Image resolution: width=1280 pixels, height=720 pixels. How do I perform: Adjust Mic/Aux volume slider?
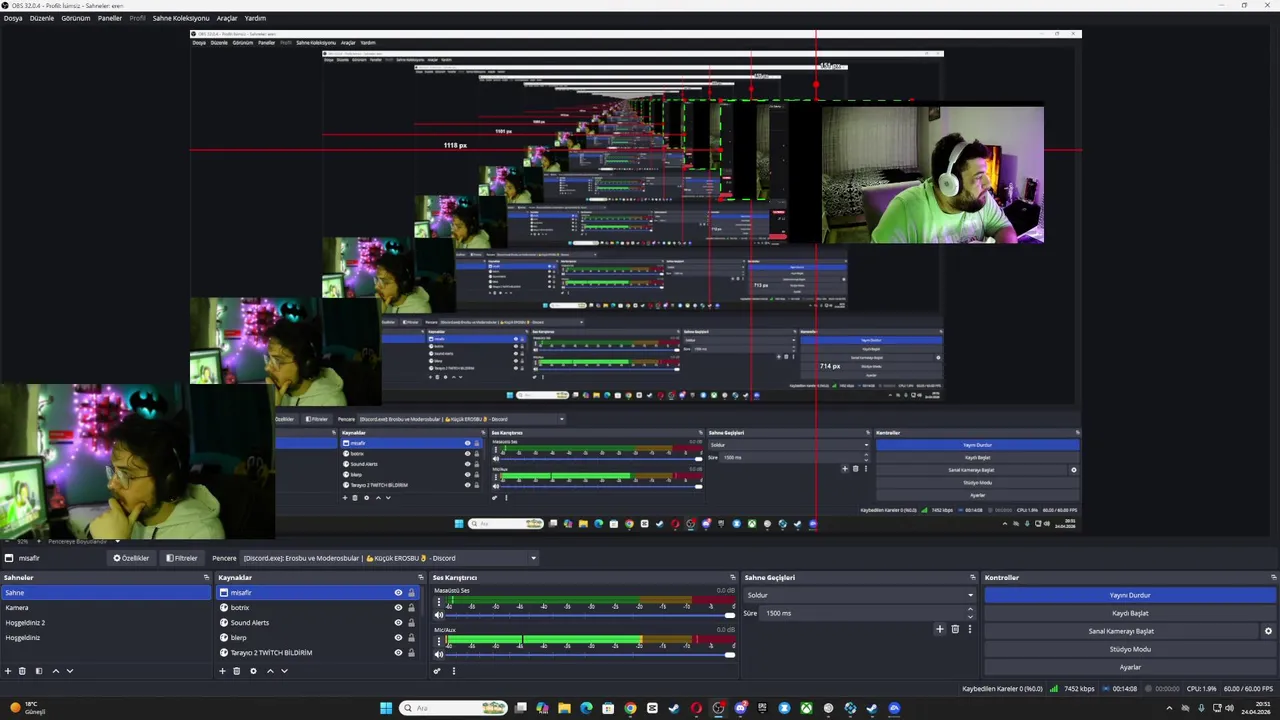pyautogui.click(x=591, y=655)
